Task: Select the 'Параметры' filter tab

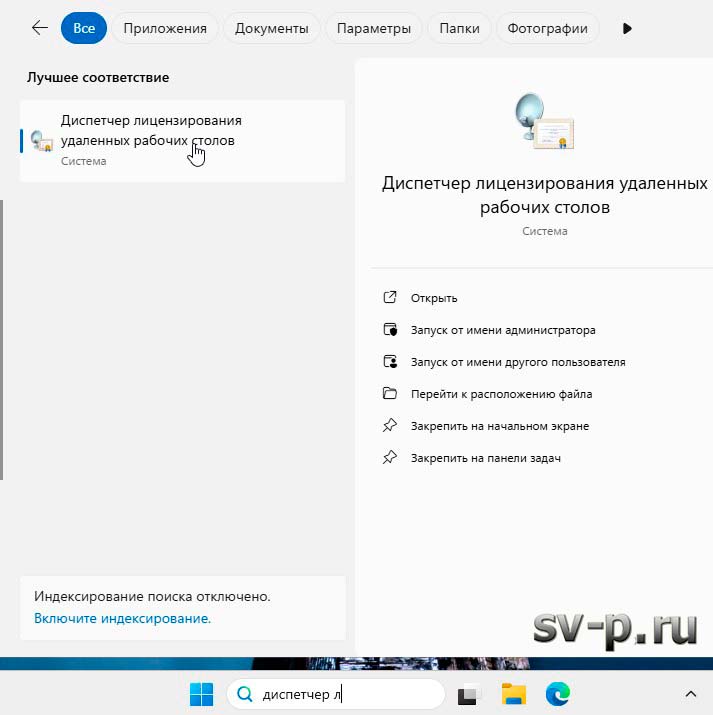Action: pos(373,28)
